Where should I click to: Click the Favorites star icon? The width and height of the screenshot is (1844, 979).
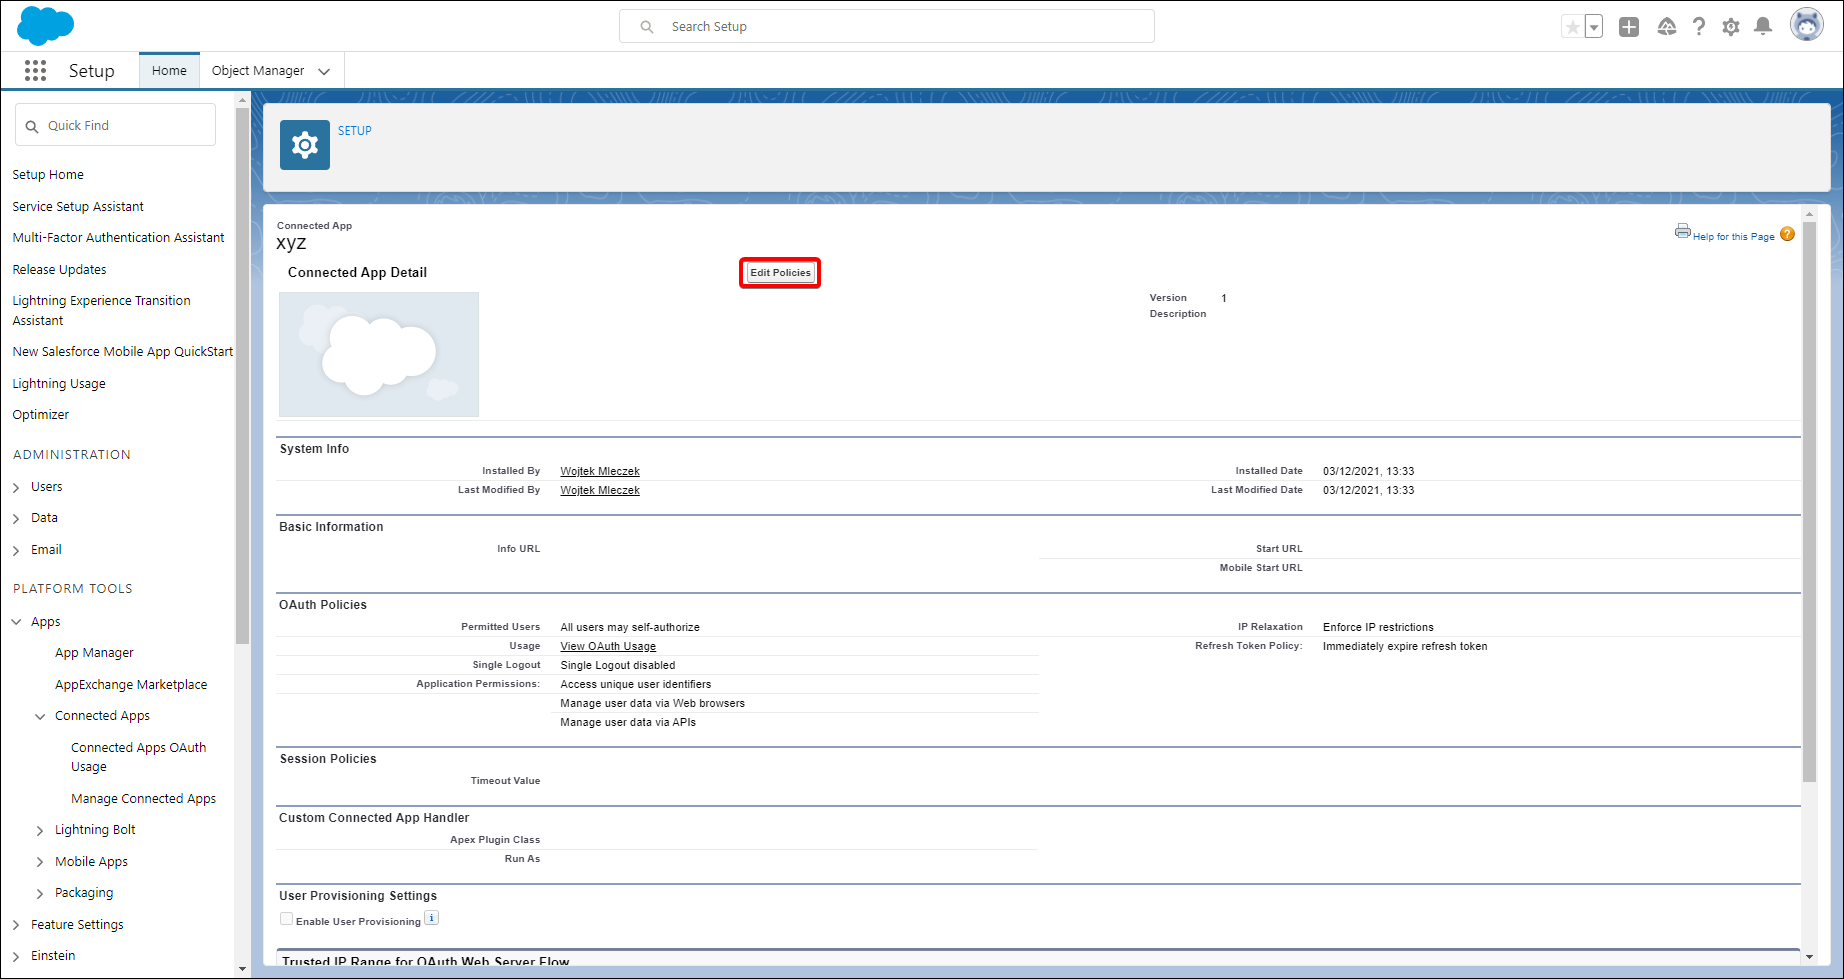[x=1572, y=27]
